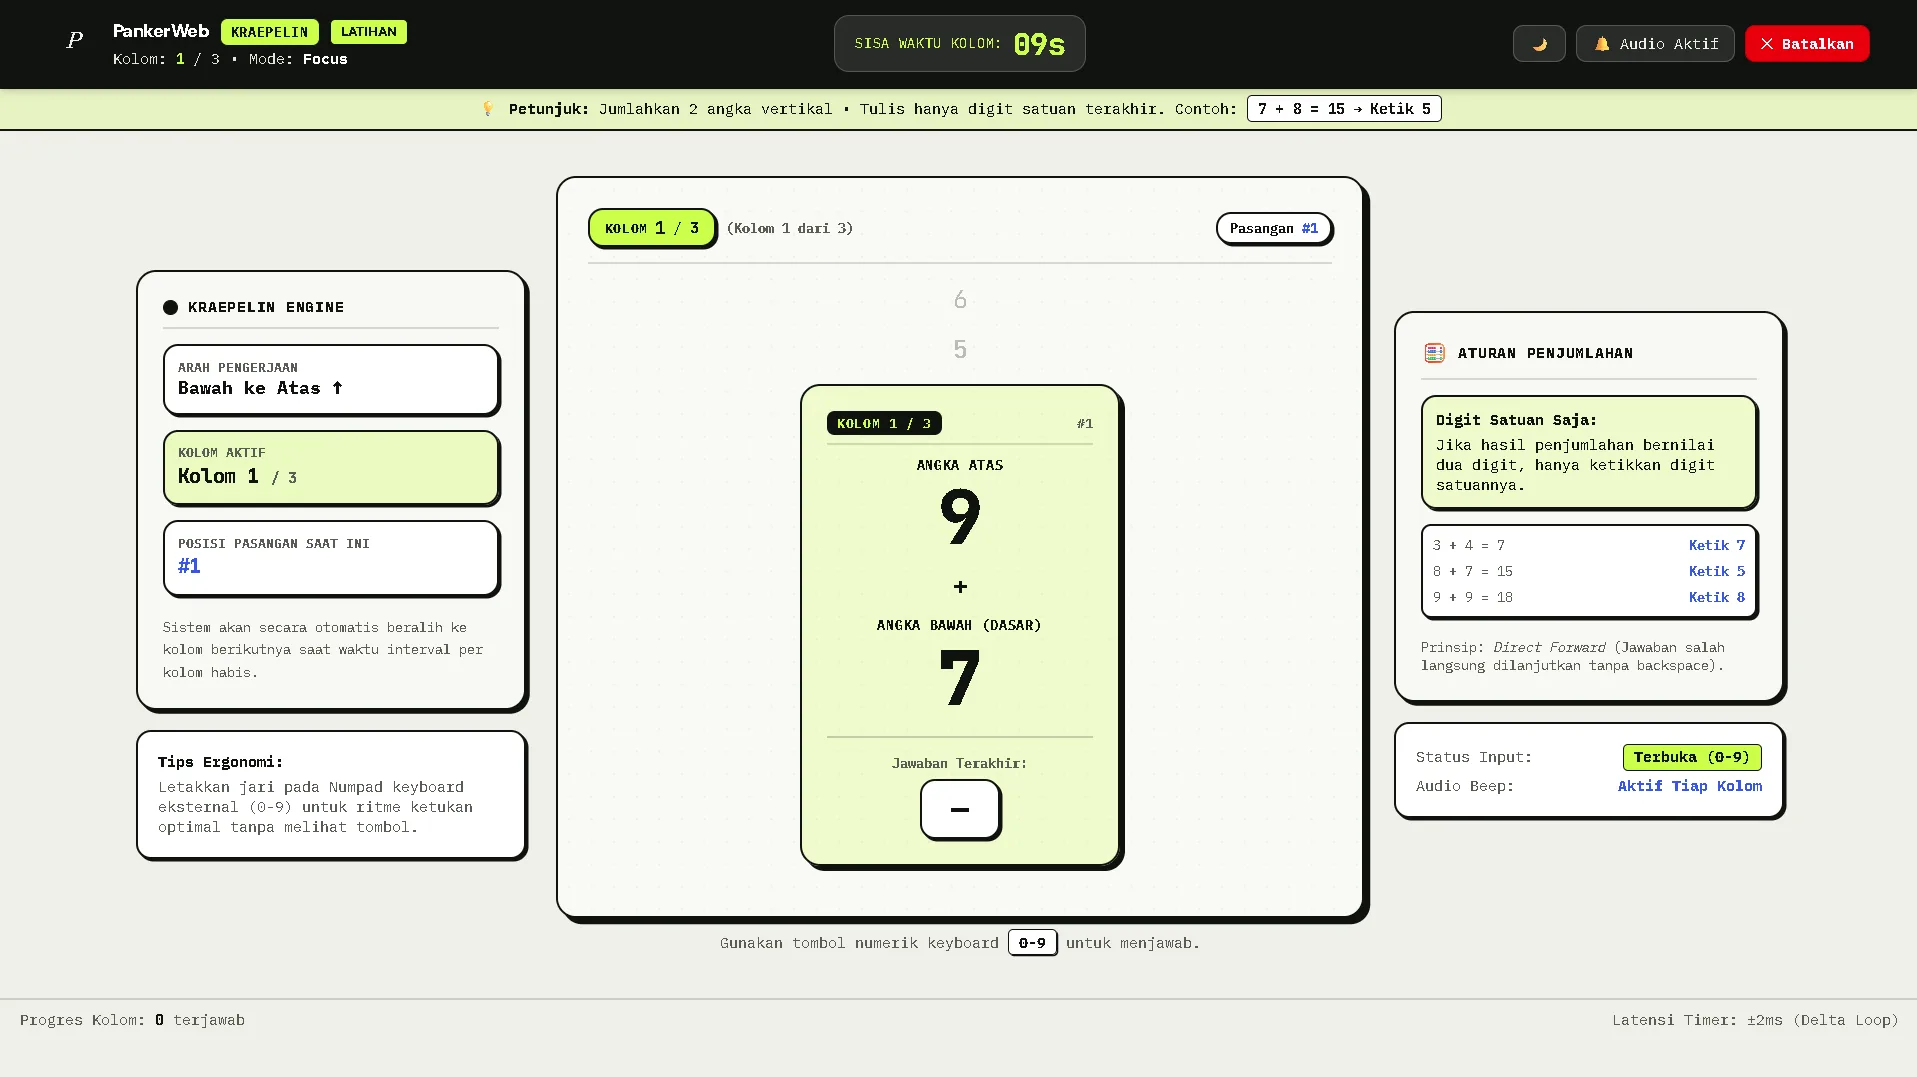The image size is (1917, 1077).
Task: Click the Digit Satuan Saja rule box
Action: point(1589,453)
